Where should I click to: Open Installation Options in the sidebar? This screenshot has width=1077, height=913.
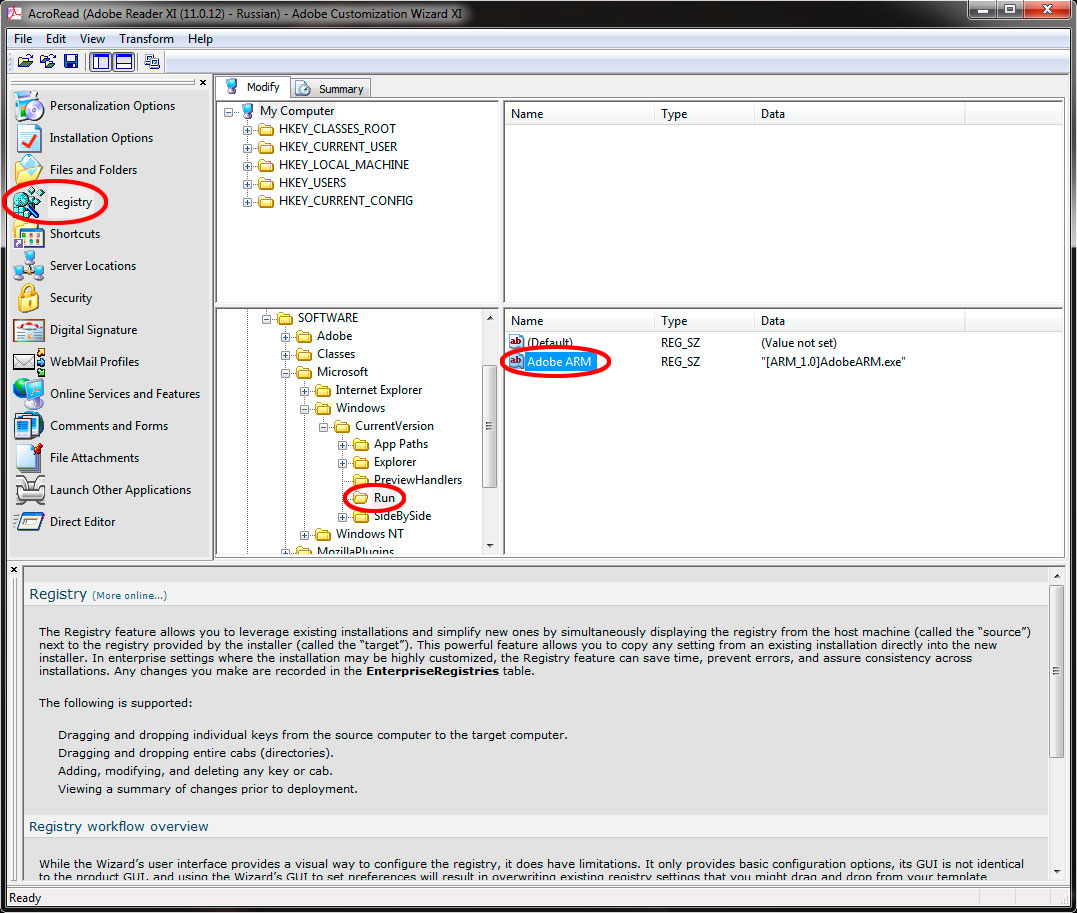pos(101,138)
